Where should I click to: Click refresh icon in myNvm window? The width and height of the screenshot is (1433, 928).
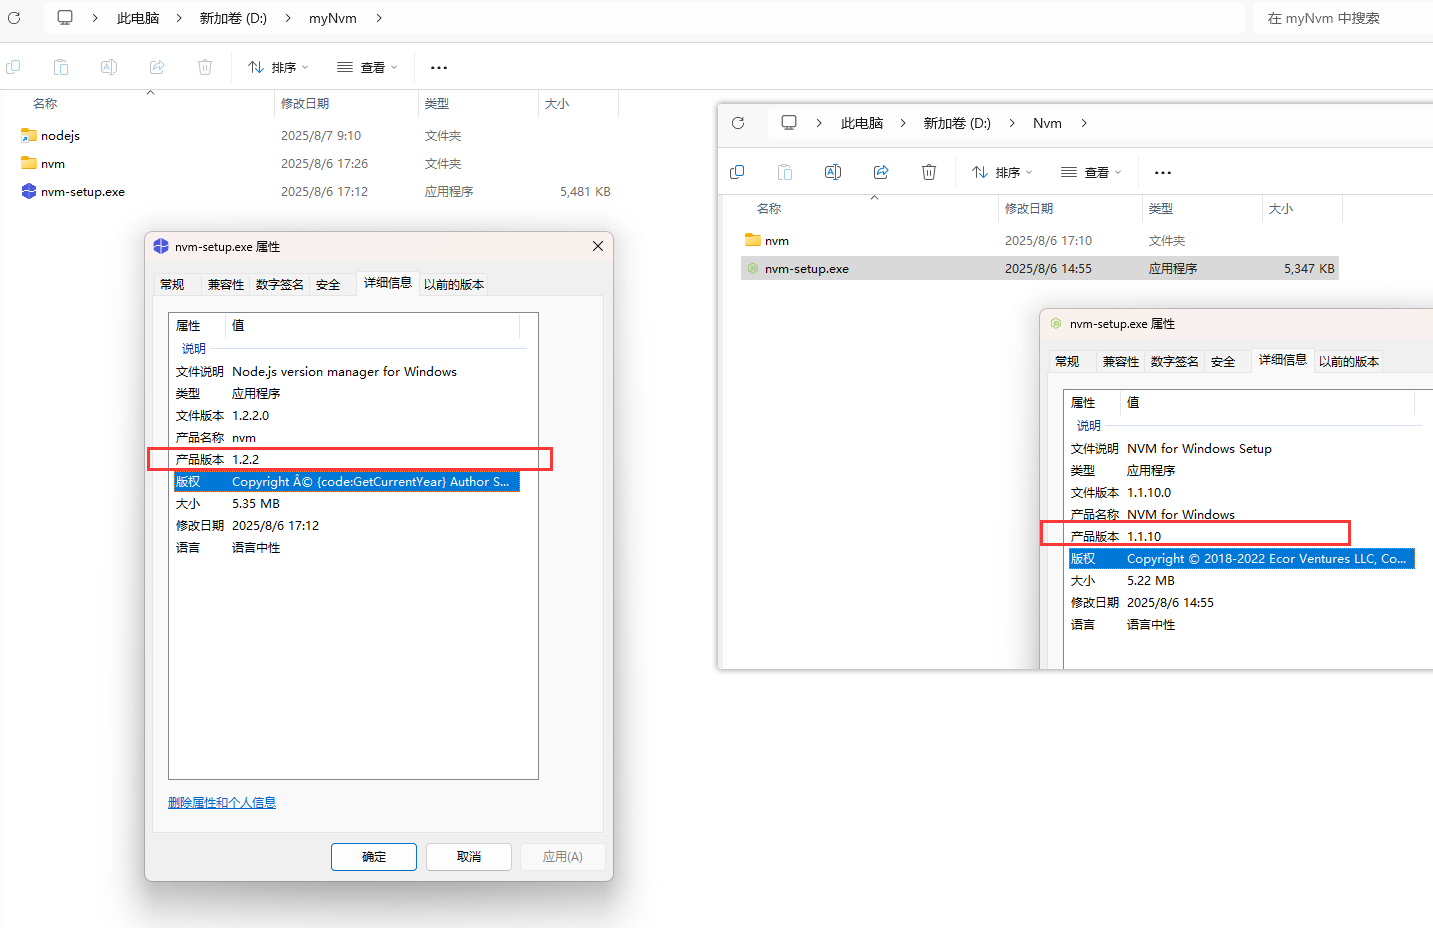coord(14,18)
